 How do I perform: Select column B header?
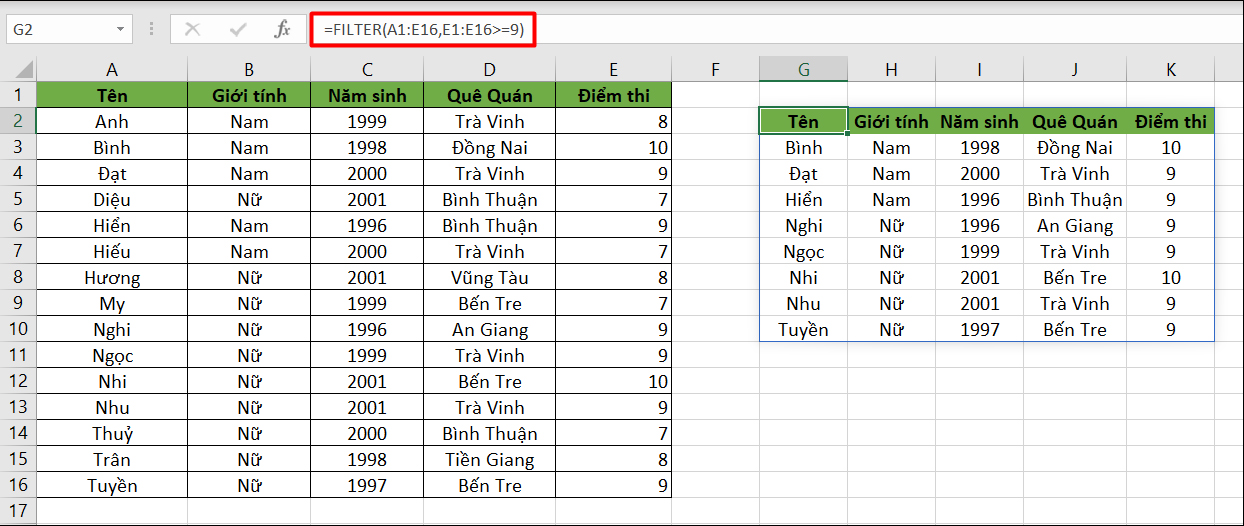pyautogui.click(x=249, y=69)
